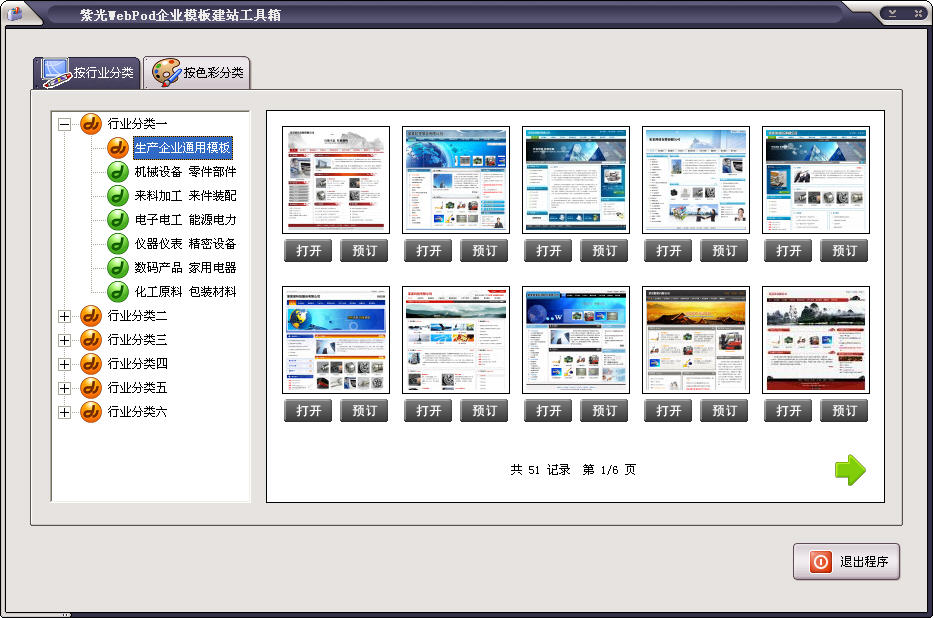933x618 pixels.
Task: Collapse the 行业分类一 tree node
Action: click(65, 124)
